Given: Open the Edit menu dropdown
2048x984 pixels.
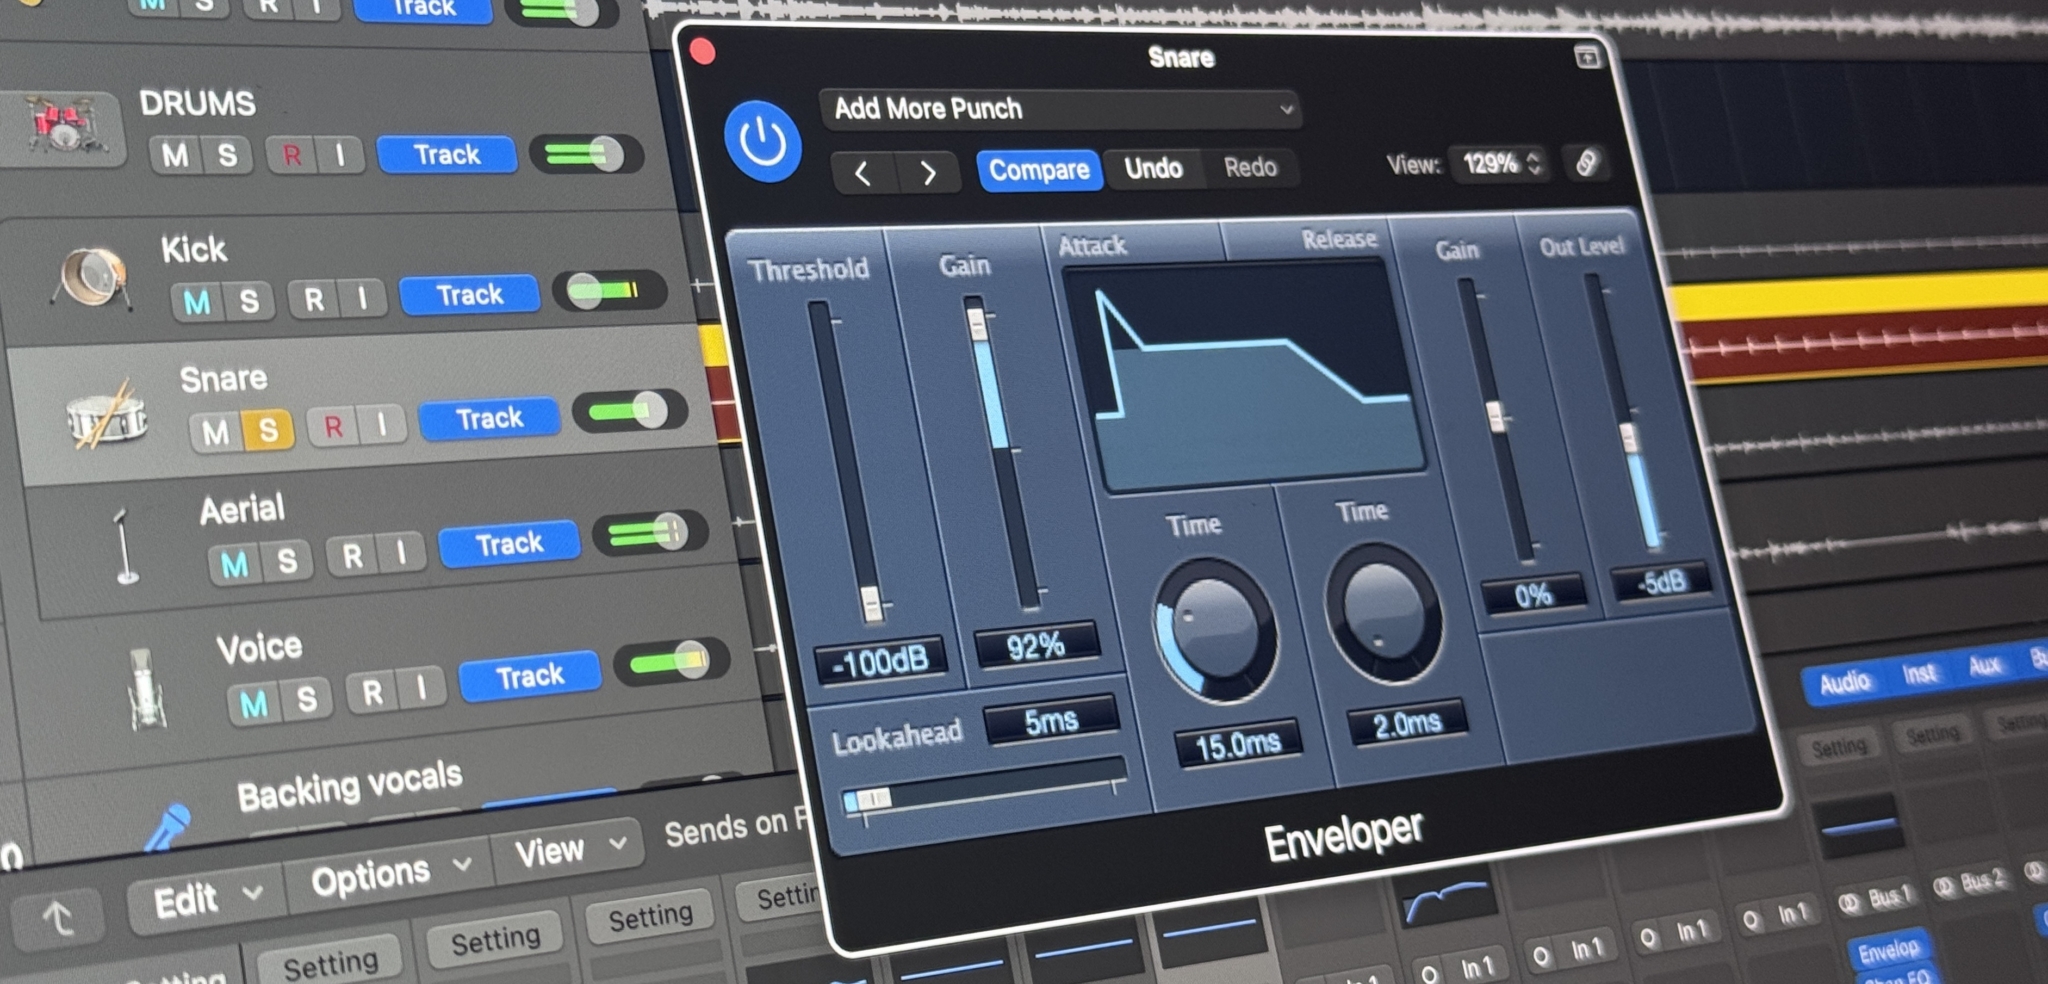Looking at the screenshot, I should tap(207, 898).
